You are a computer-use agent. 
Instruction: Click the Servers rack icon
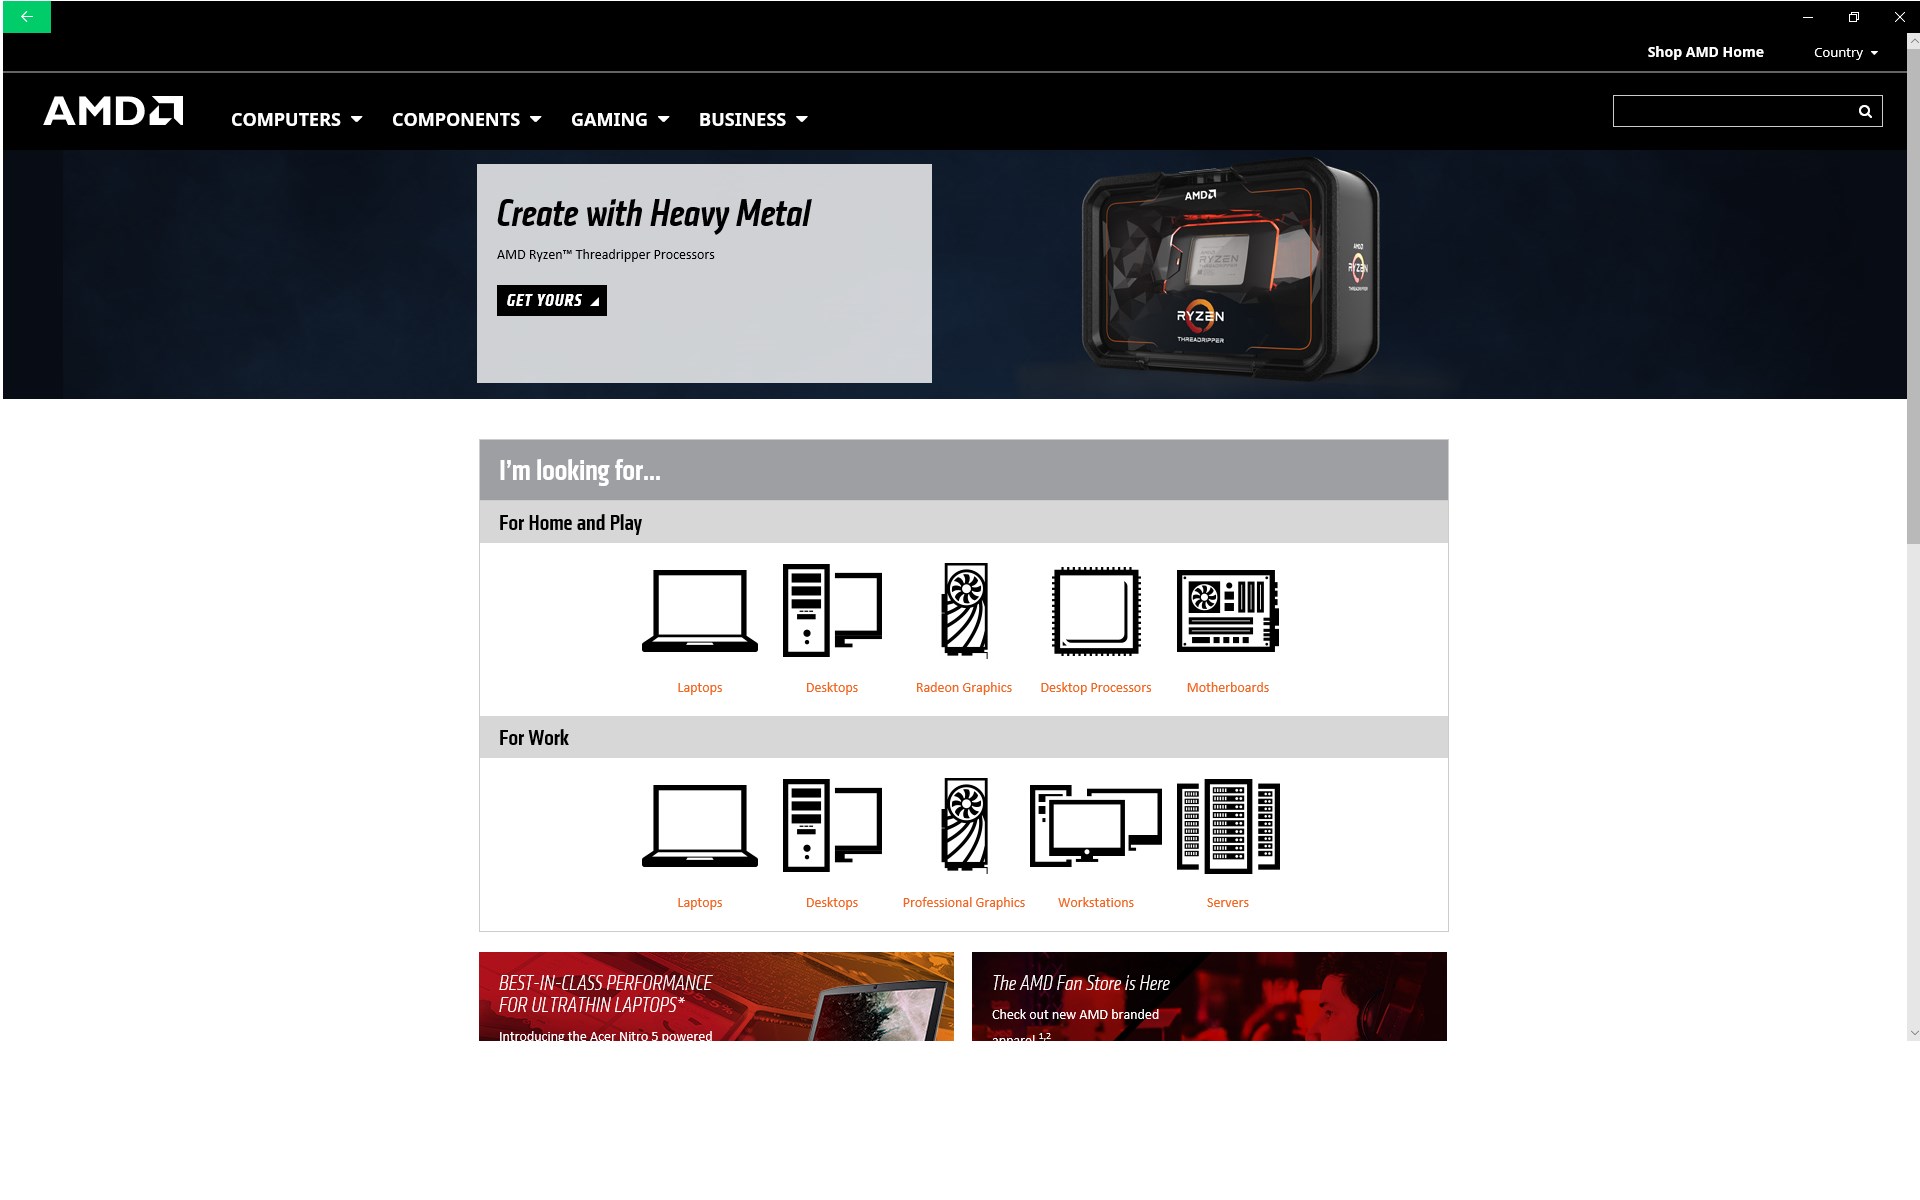(1228, 826)
